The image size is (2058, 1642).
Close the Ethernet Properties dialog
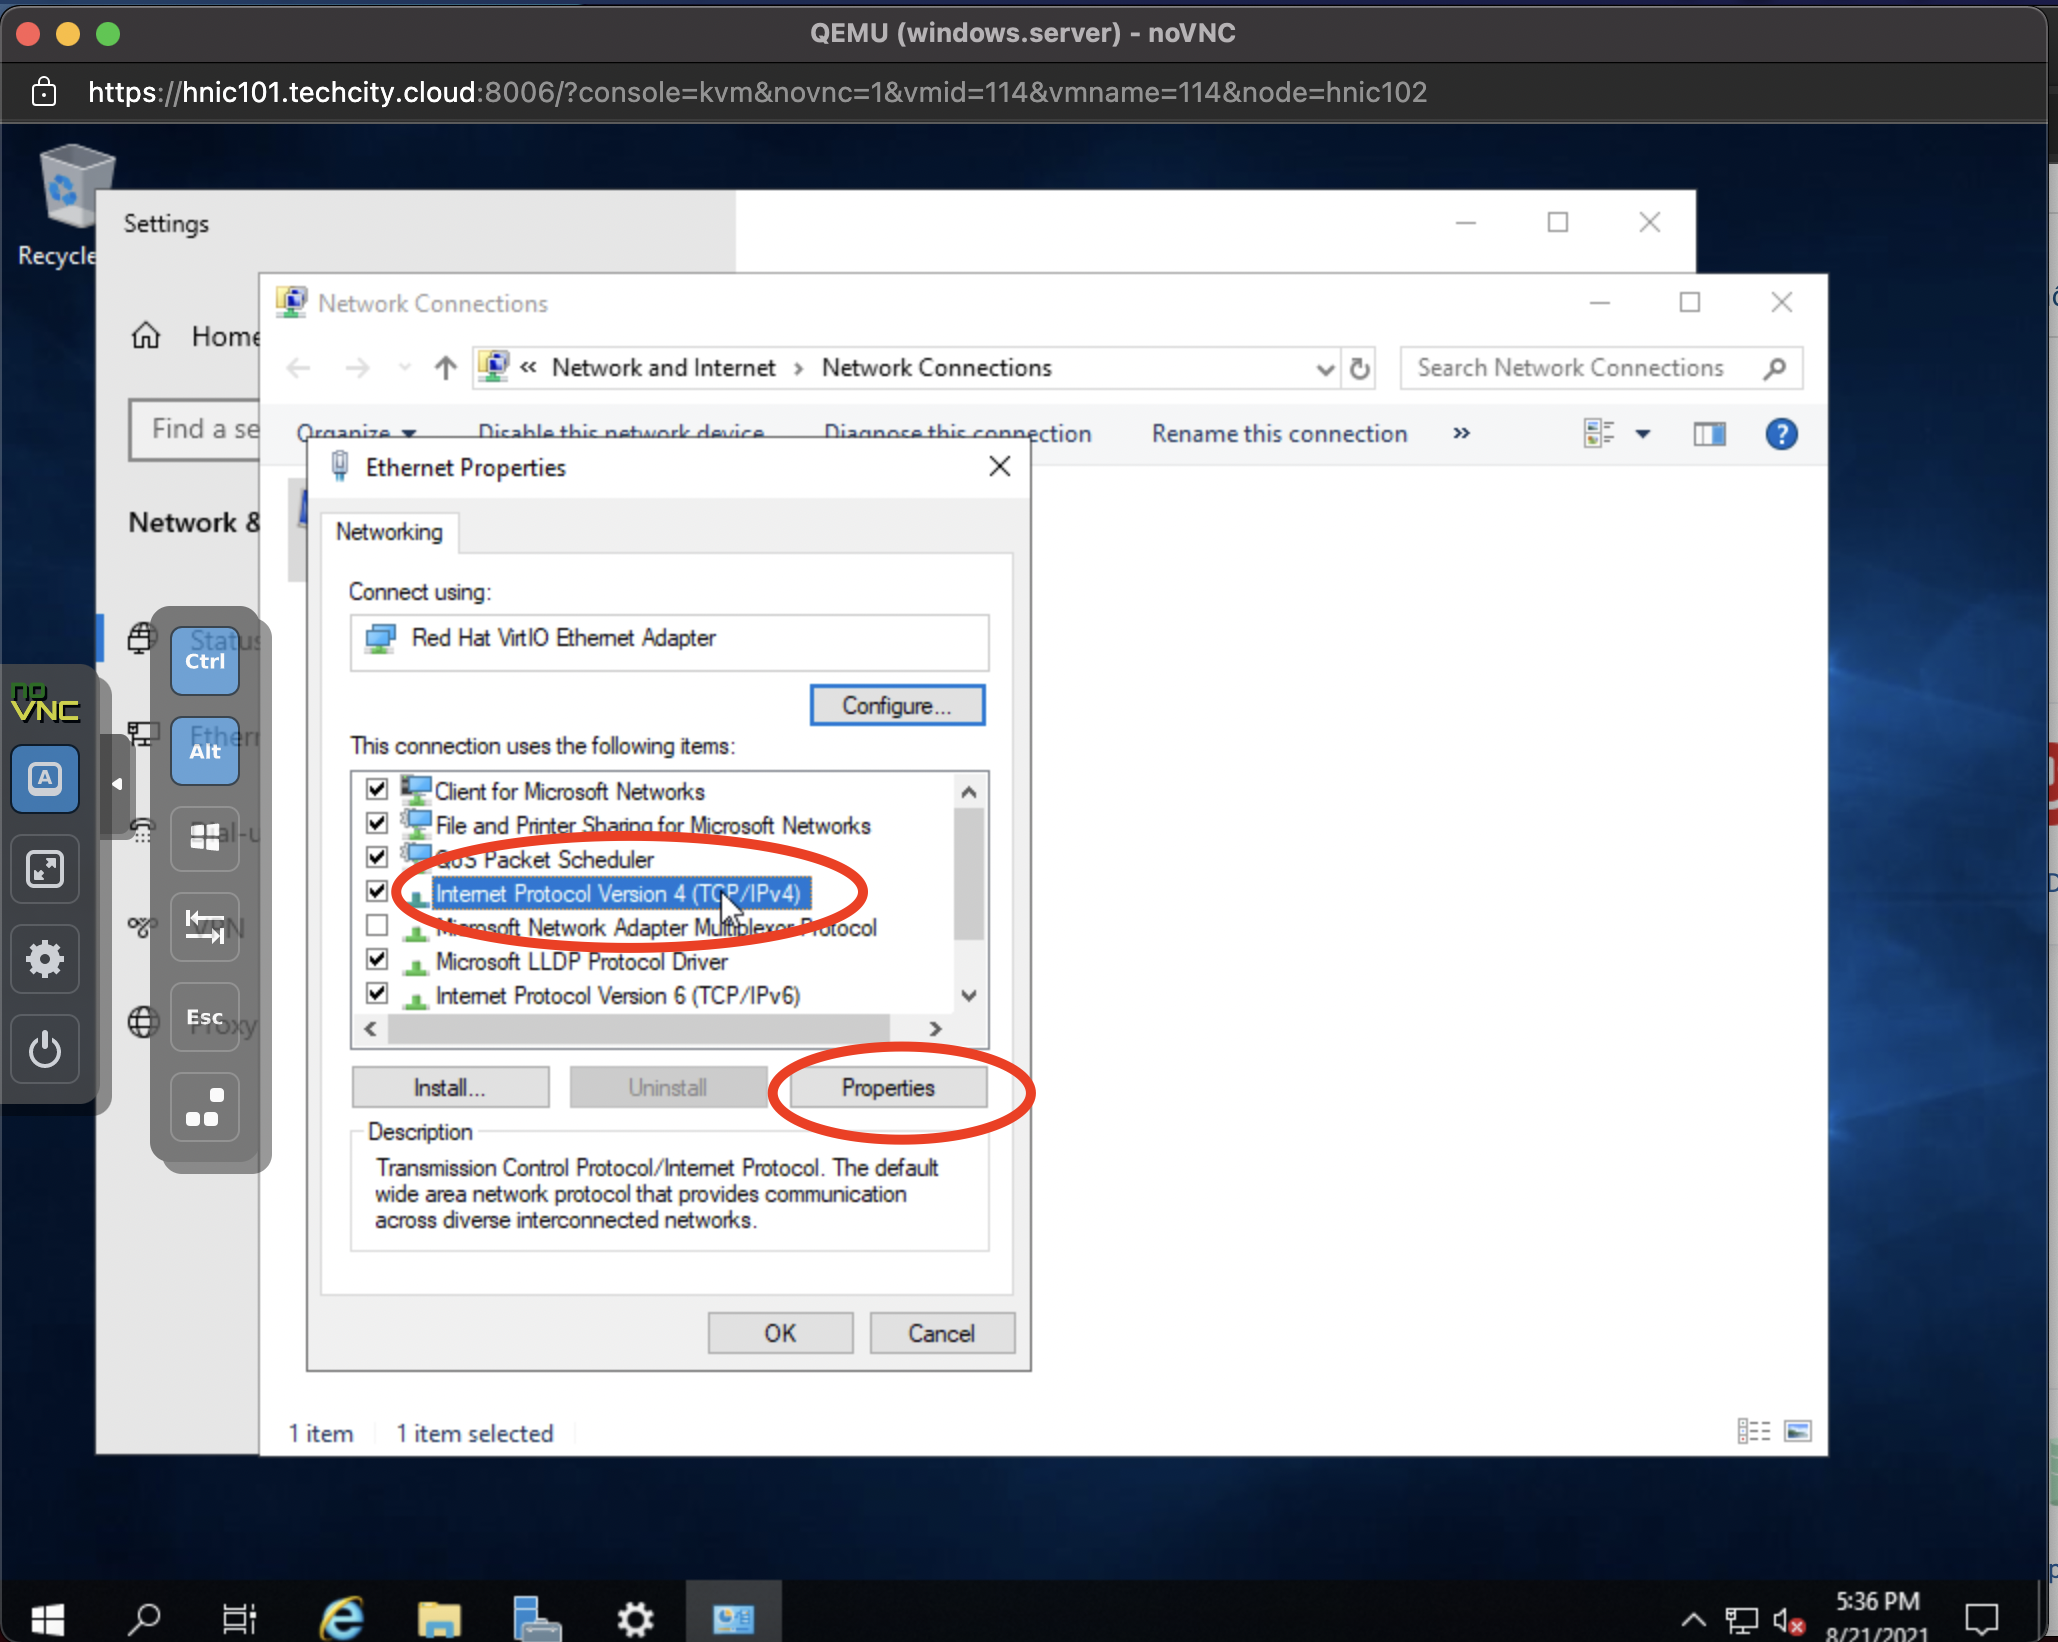point(999,467)
